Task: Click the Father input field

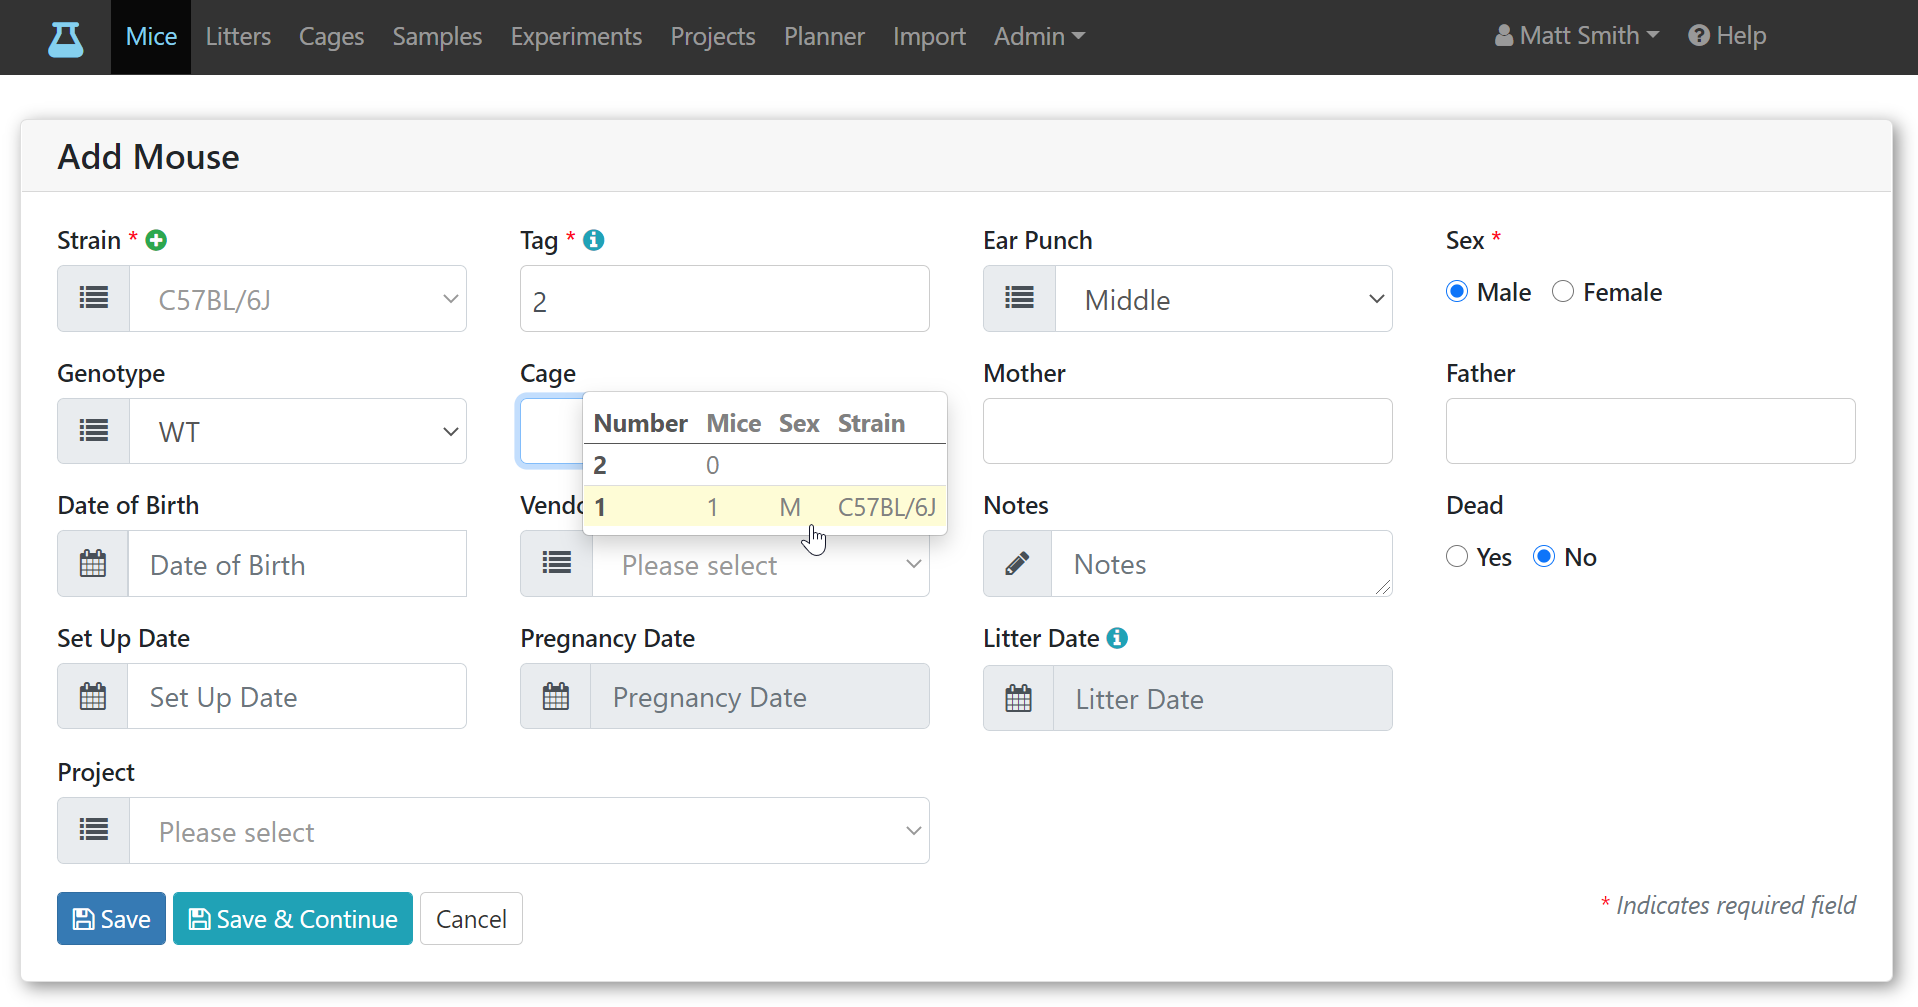Action: [1651, 431]
